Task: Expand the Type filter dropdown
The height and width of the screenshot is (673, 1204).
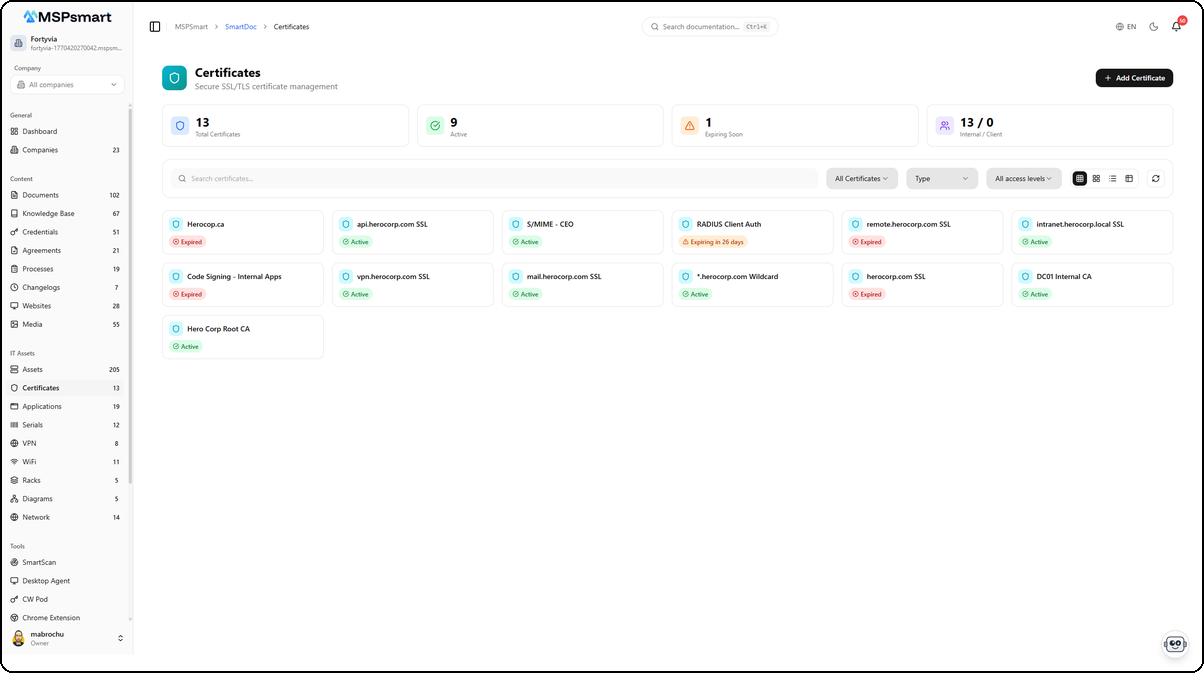Action: [x=941, y=178]
